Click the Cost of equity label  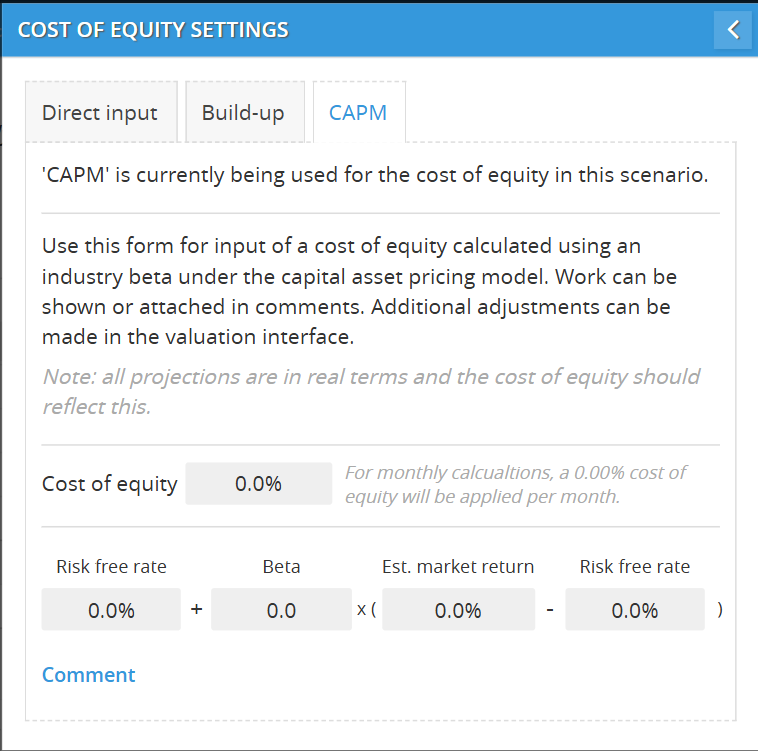110,484
